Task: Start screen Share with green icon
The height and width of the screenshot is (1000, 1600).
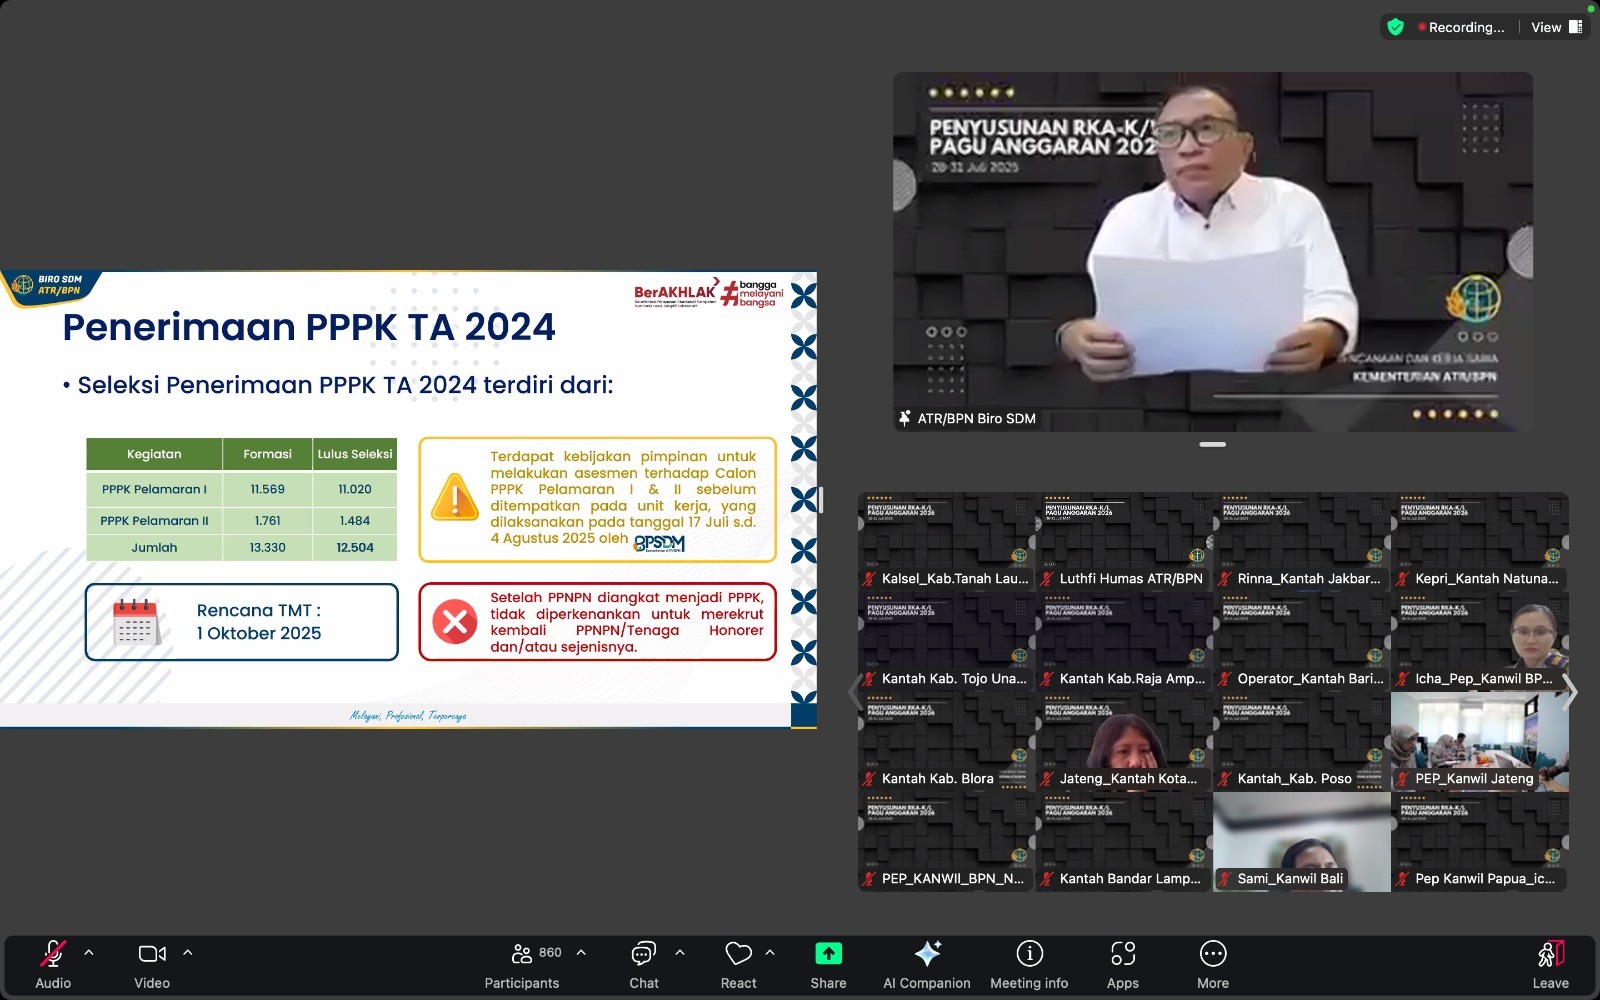Action: [828, 954]
